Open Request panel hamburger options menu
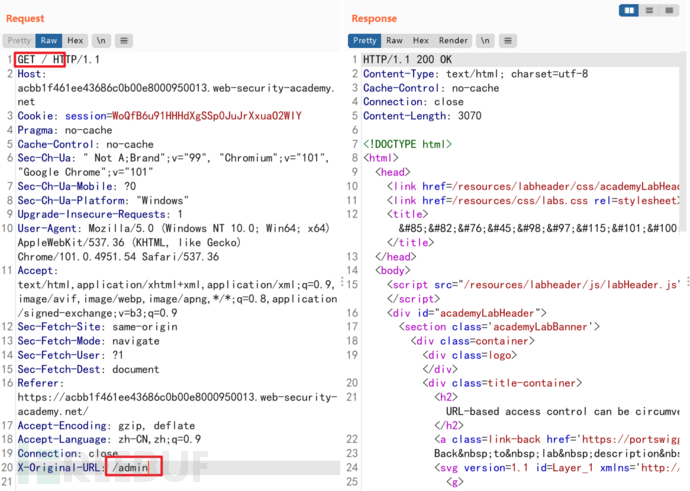 click(x=124, y=41)
